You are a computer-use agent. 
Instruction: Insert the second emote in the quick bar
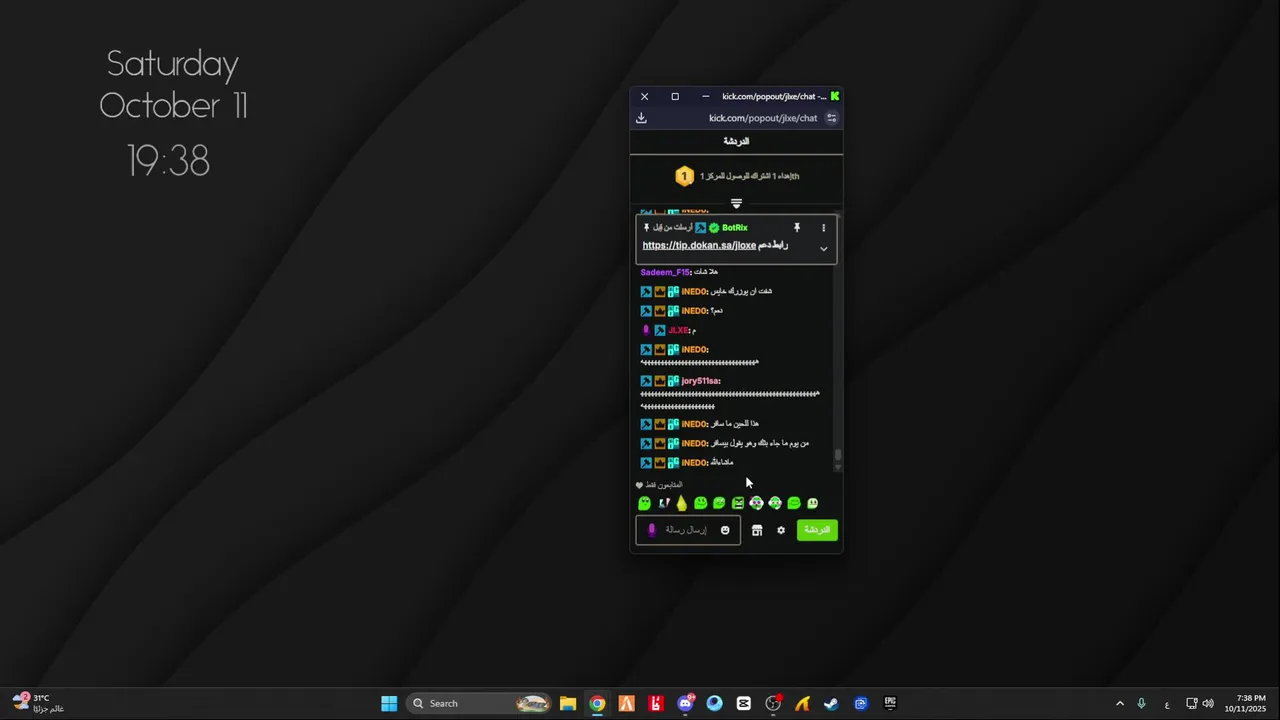tap(663, 503)
